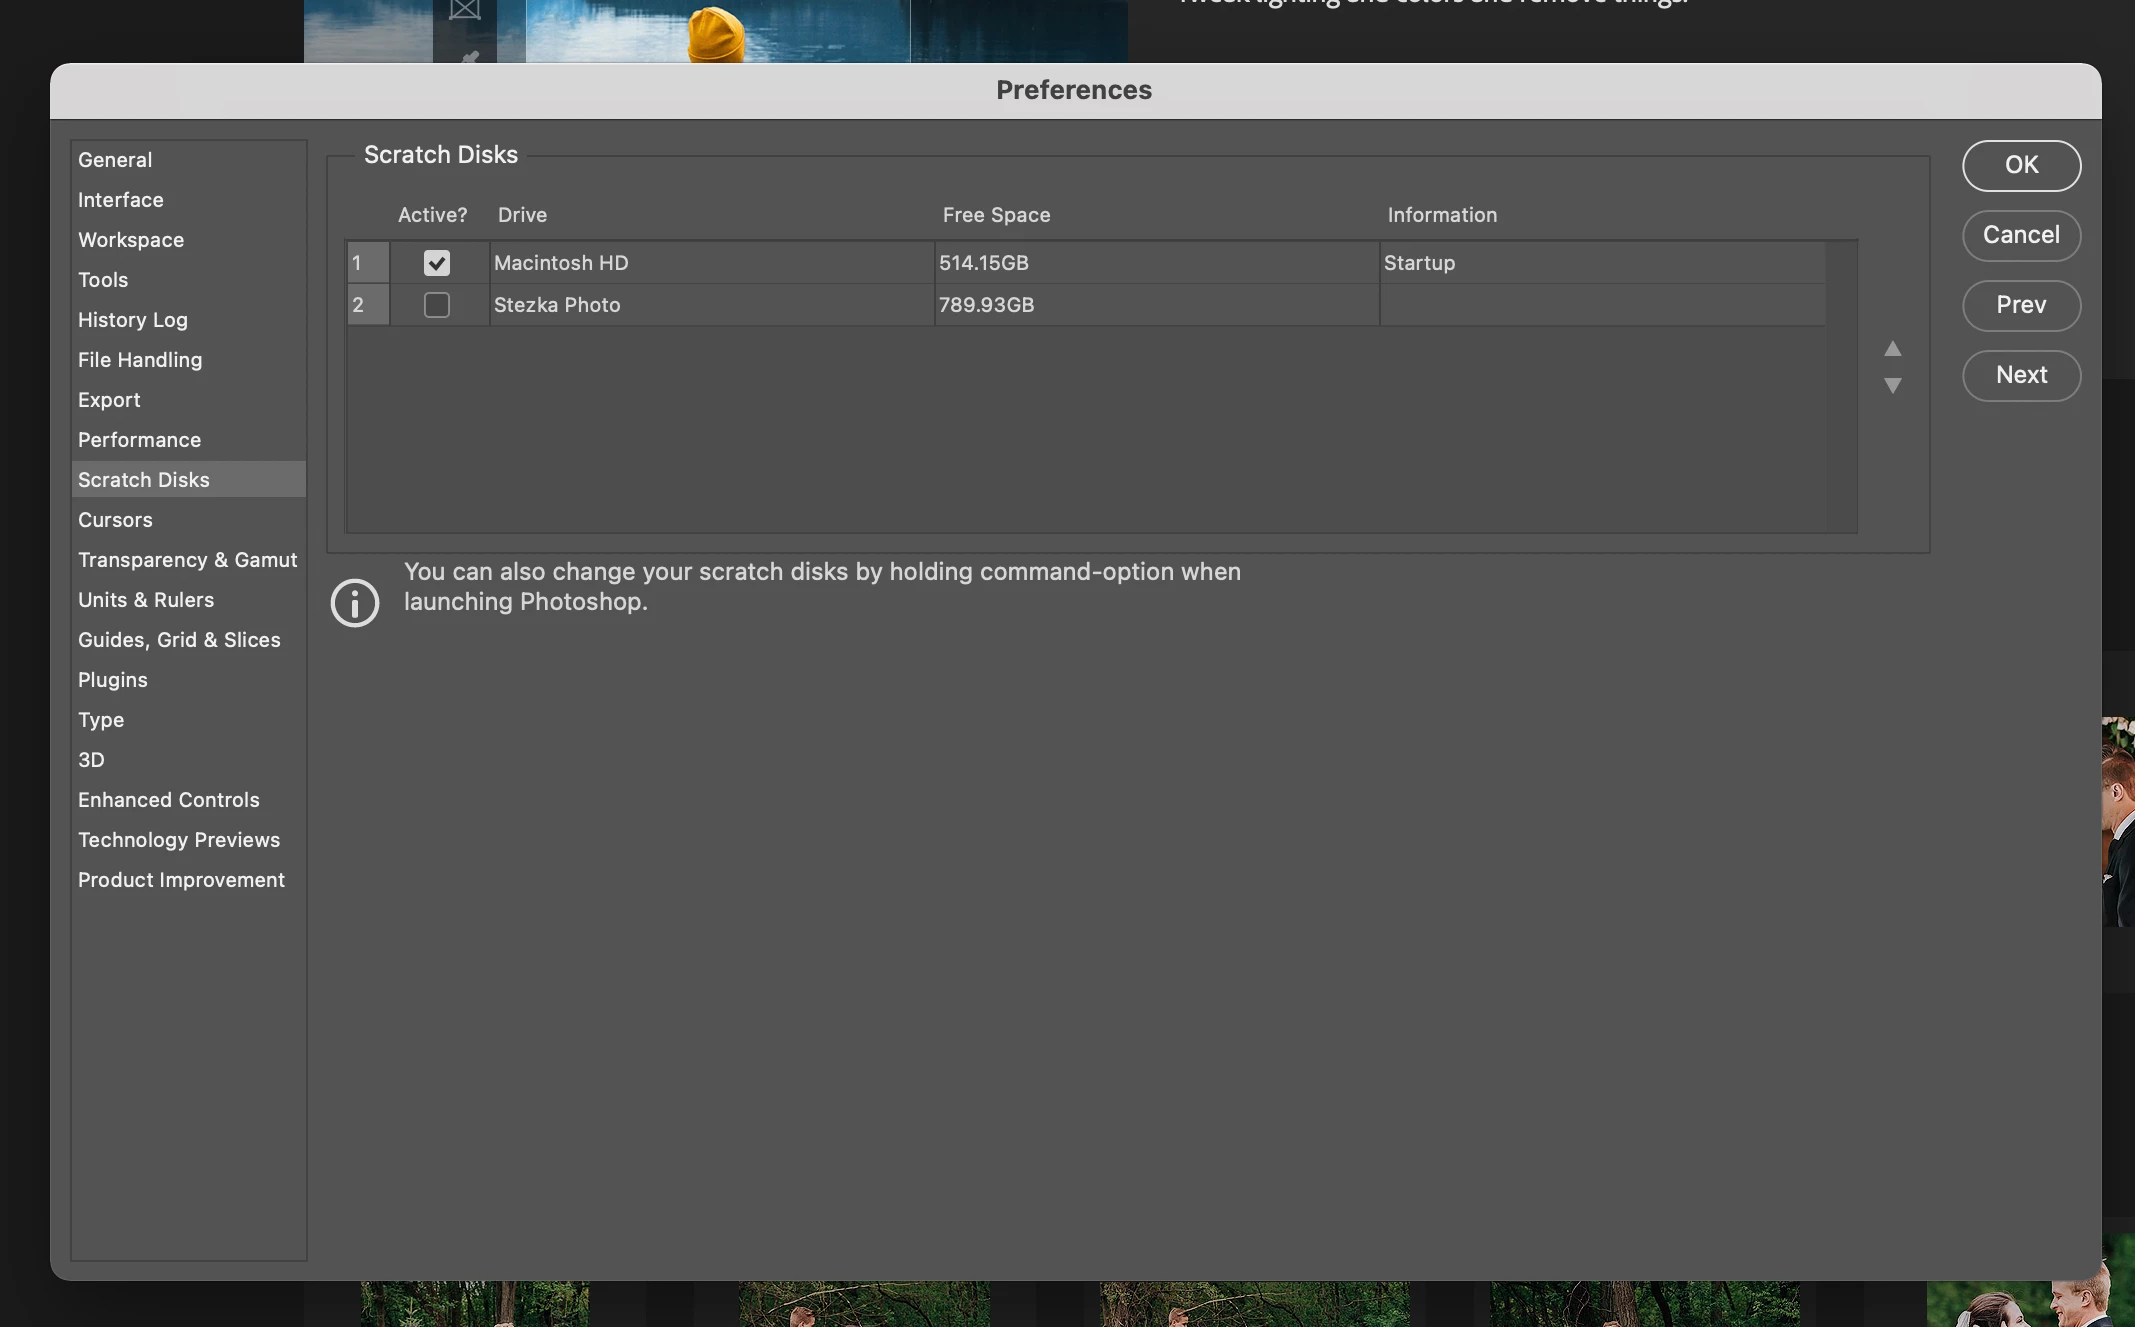Image resolution: width=2135 pixels, height=1327 pixels.
Task: Go to the previous preferences page with Prev
Action: pos(2020,305)
